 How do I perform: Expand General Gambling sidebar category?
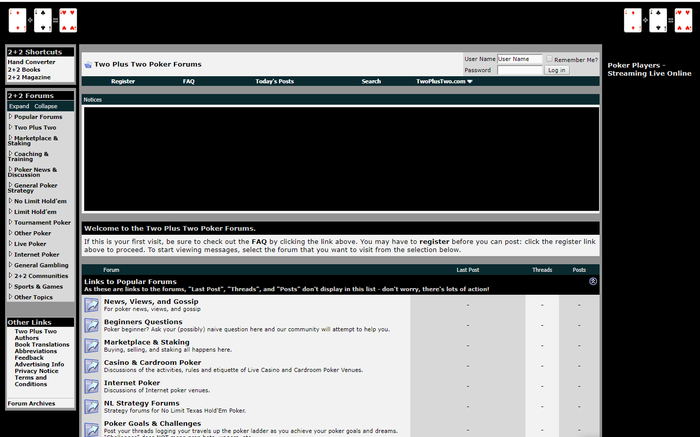point(10,265)
